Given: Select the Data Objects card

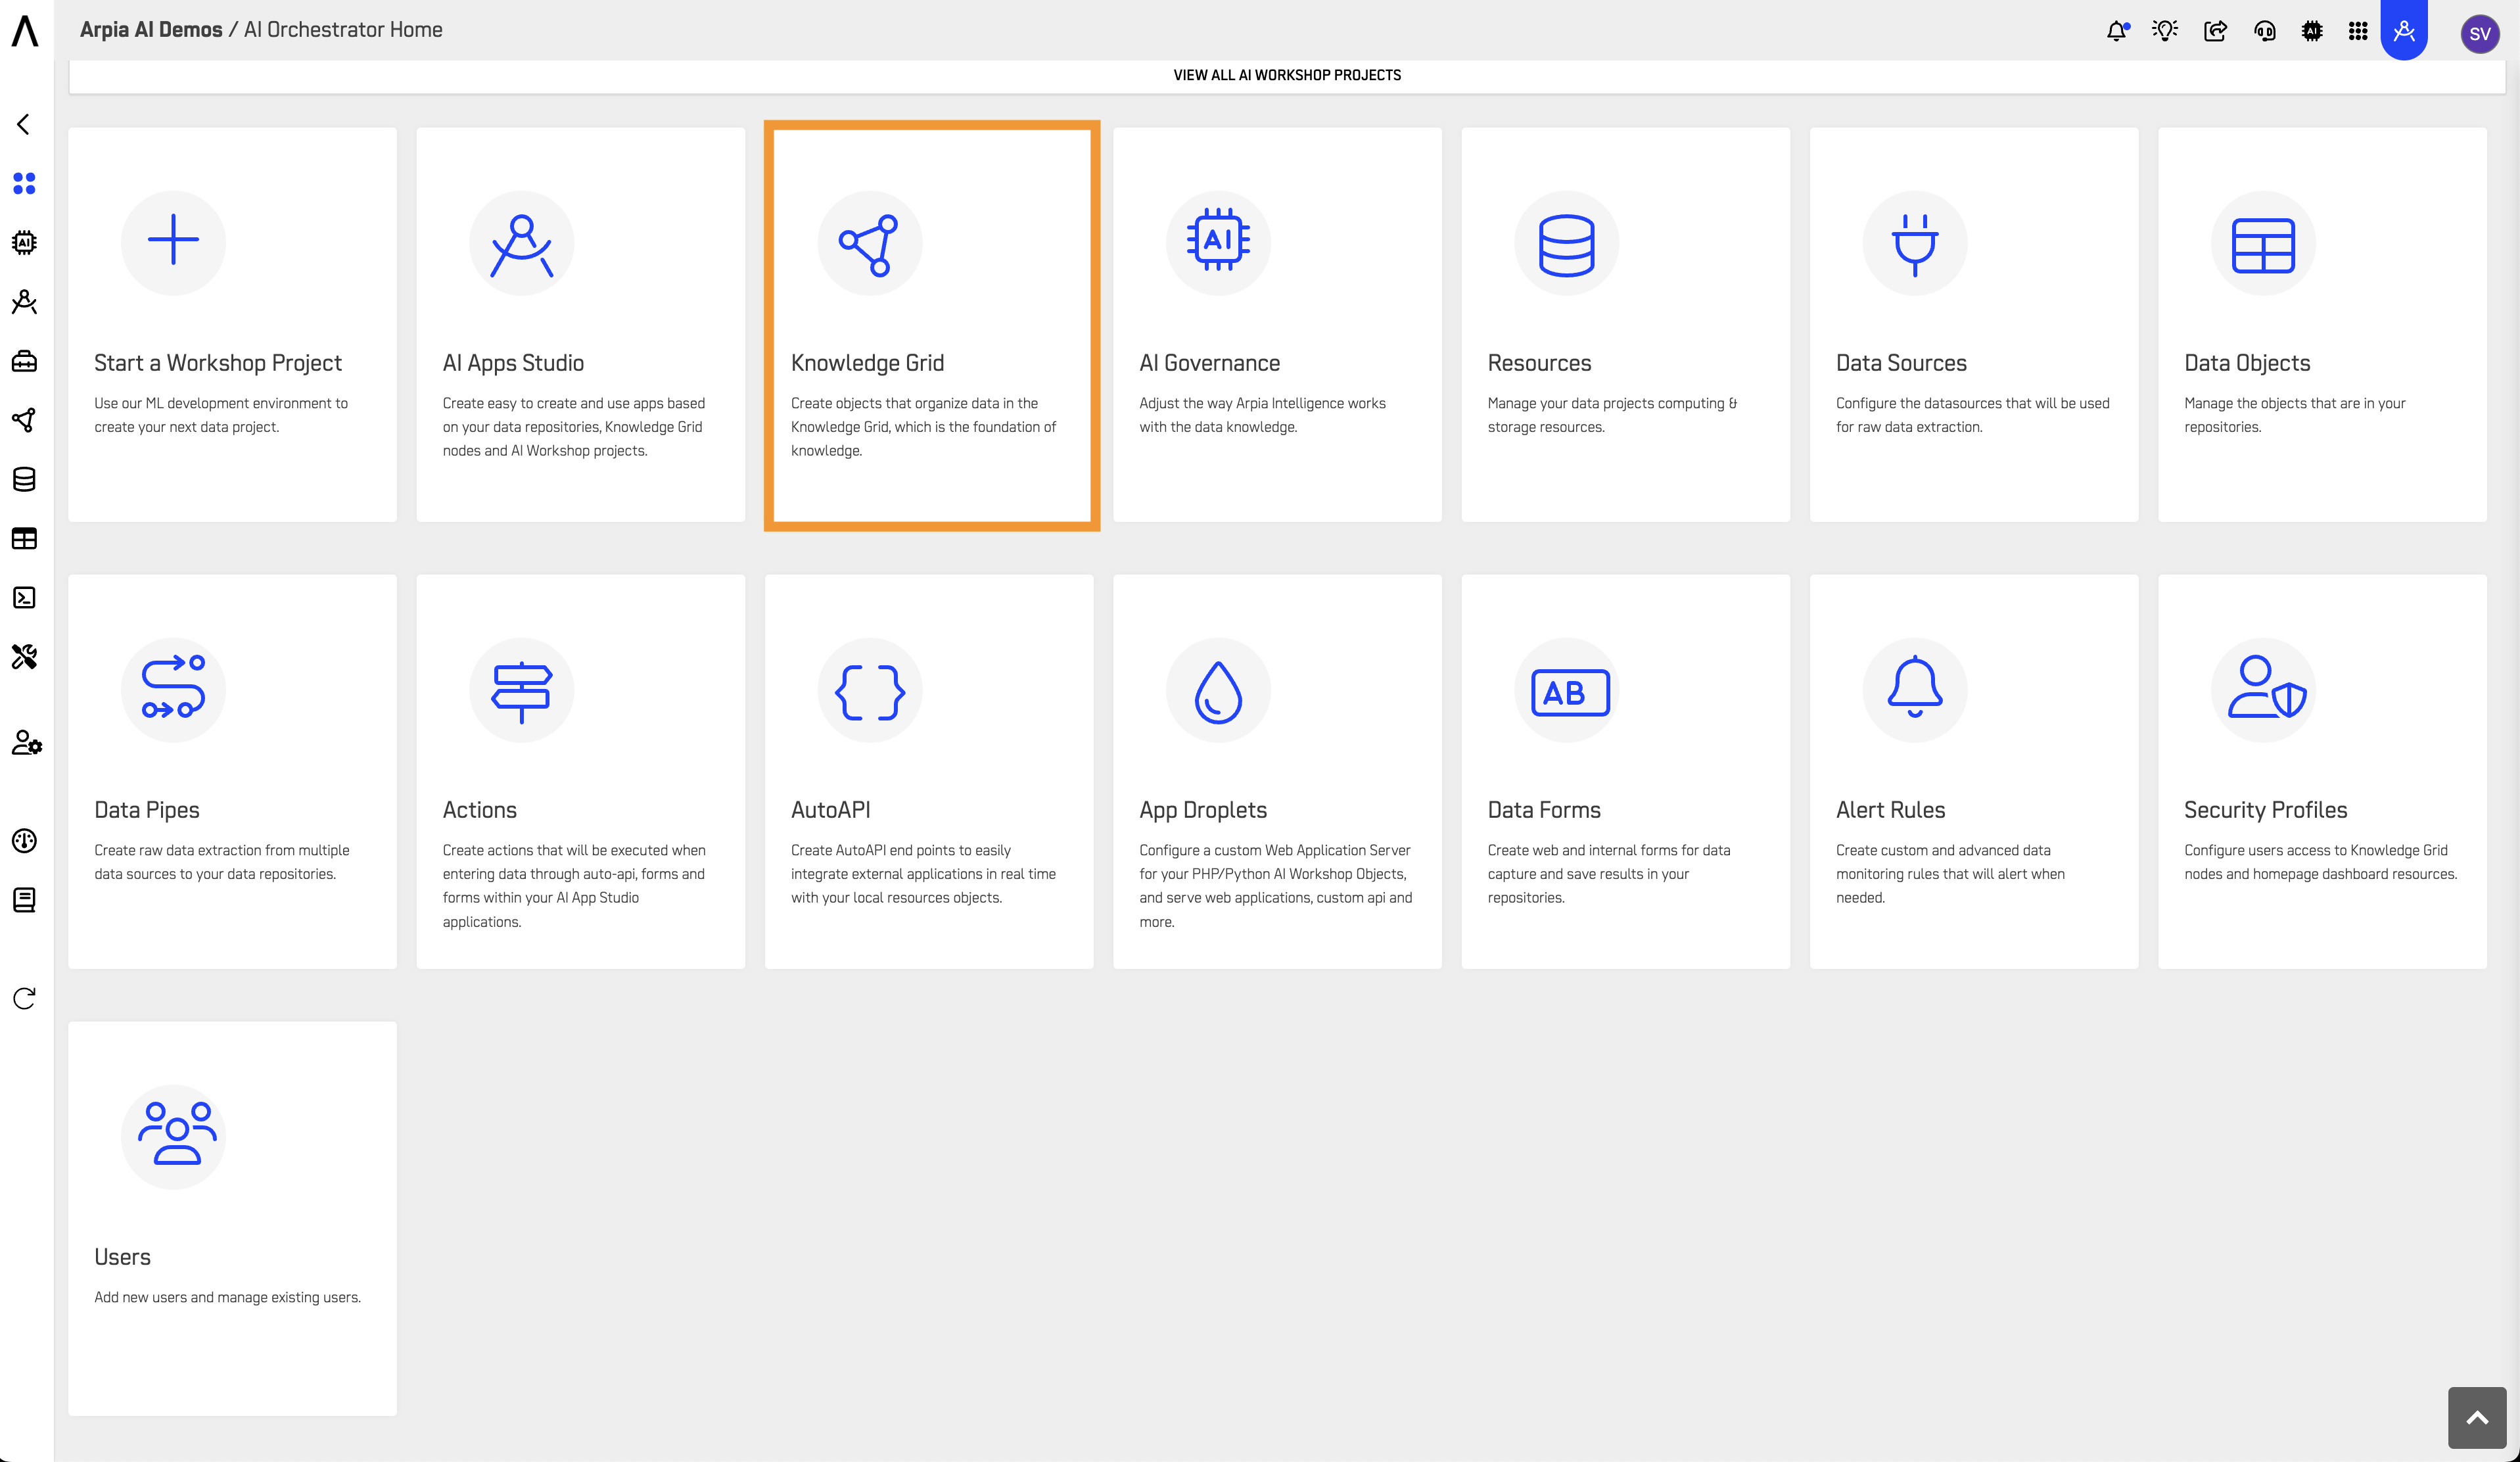Looking at the screenshot, I should (2322, 324).
